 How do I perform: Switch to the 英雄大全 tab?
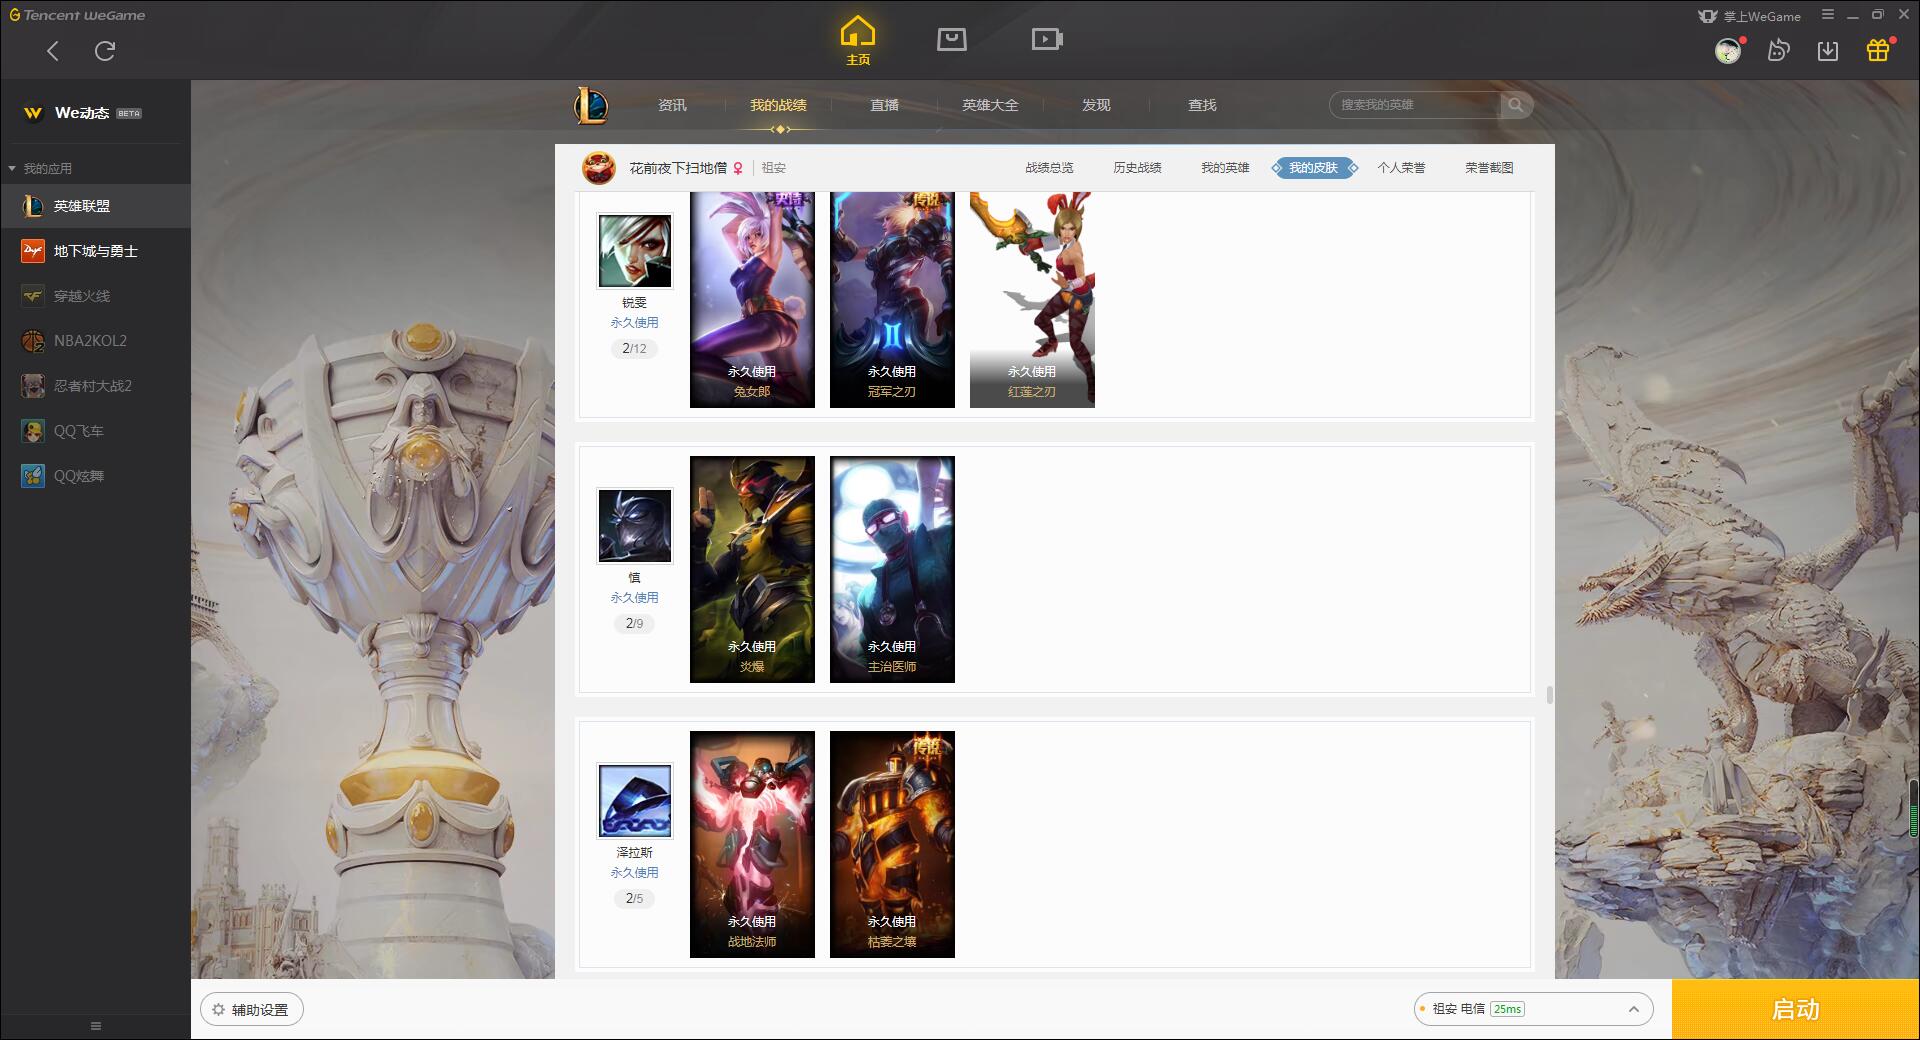pyautogui.click(x=990, y=105)
